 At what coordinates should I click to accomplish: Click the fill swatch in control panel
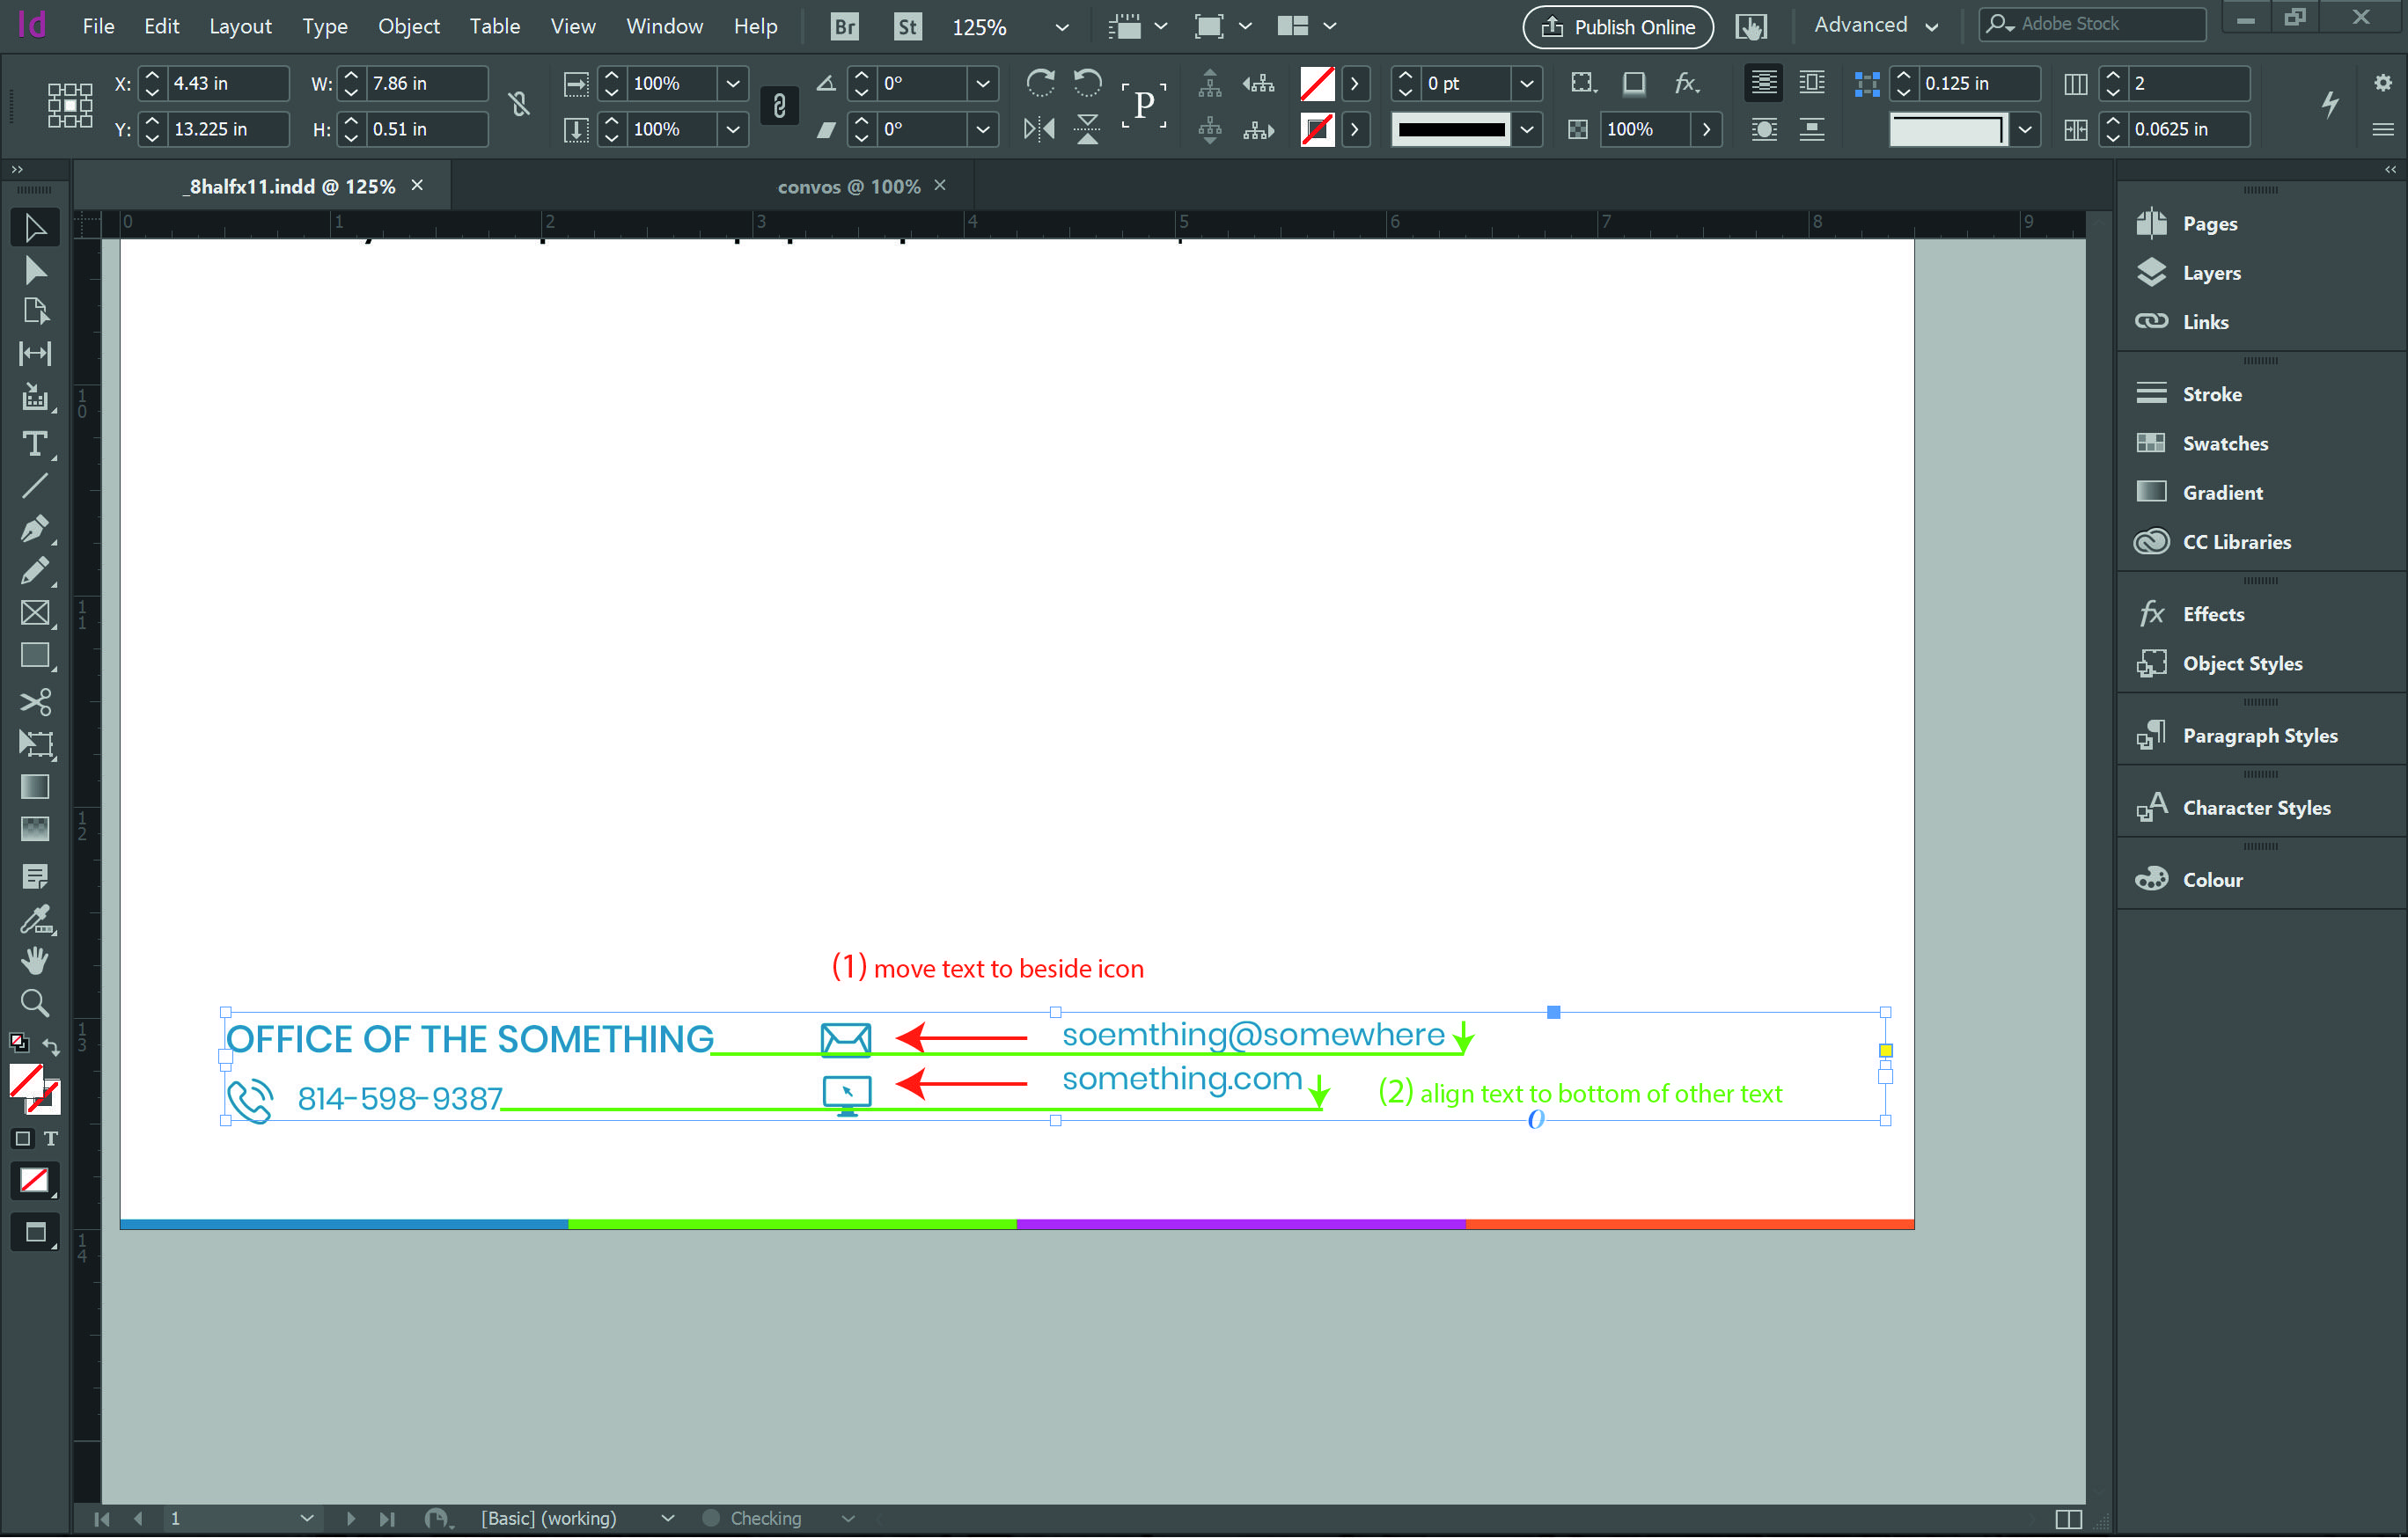(1317, 83)
